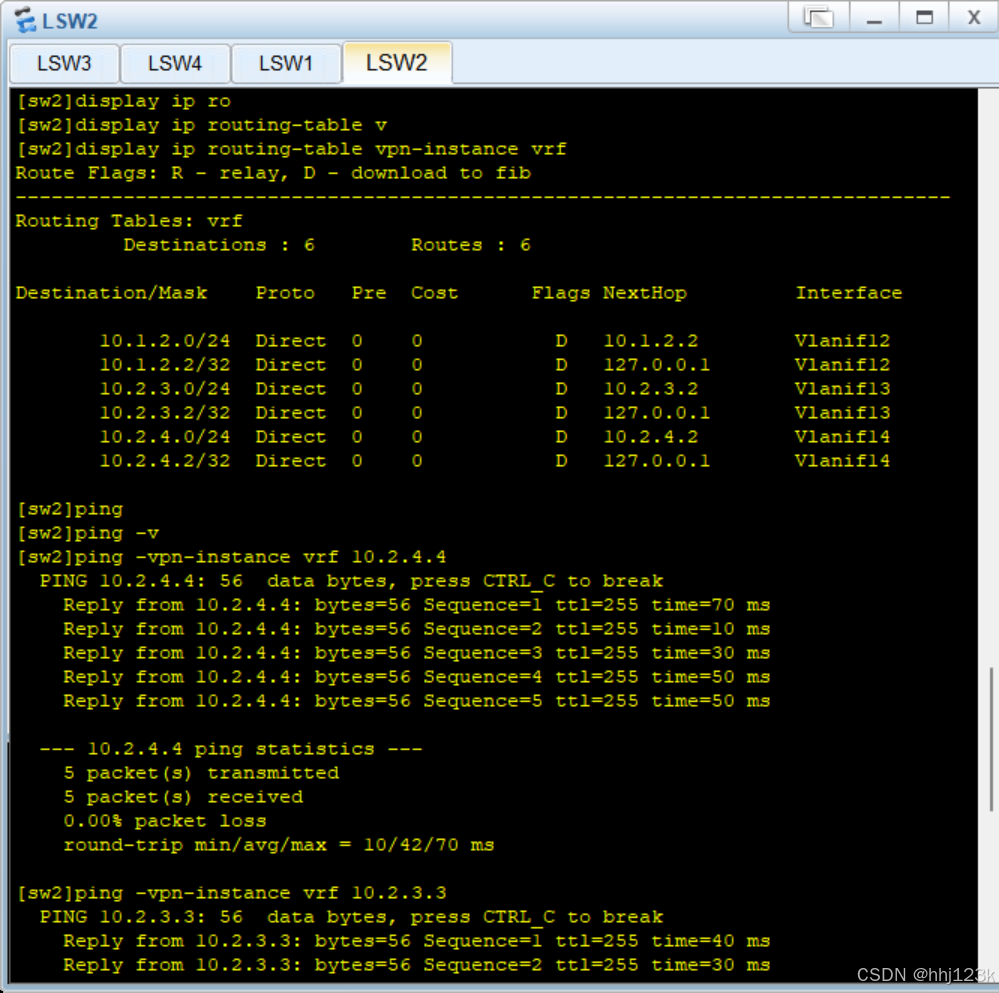Screen dimensions: 999x993
Task: Click the Proto column header
Action: [x=285, y=293]
